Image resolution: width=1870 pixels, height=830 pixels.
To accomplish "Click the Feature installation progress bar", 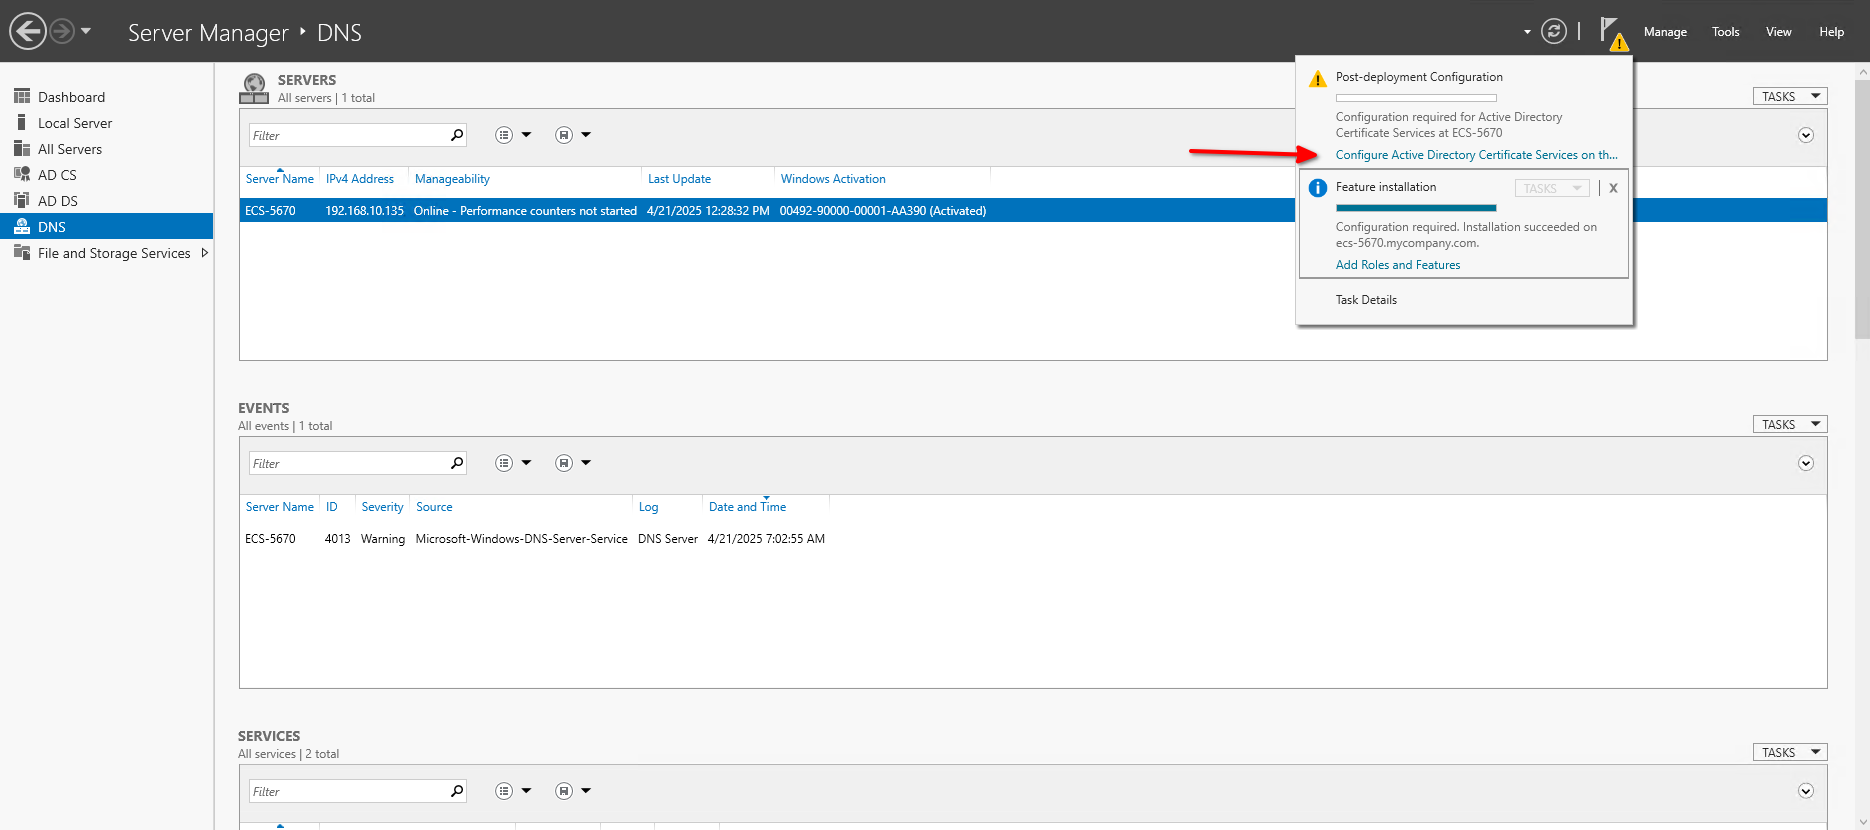I will click(x=1416, y=208).
